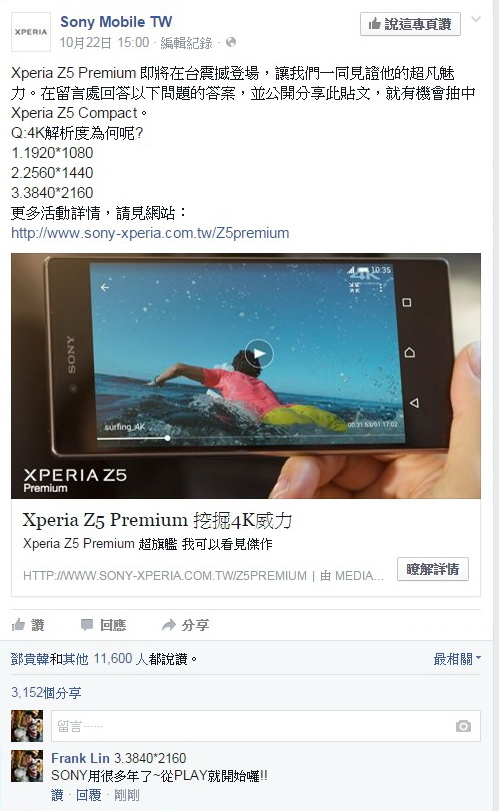Image resolution: width=499 pixels, height=811 pixels.
Task: Open the post options chevron menu
Action: (x=476, y=20)
